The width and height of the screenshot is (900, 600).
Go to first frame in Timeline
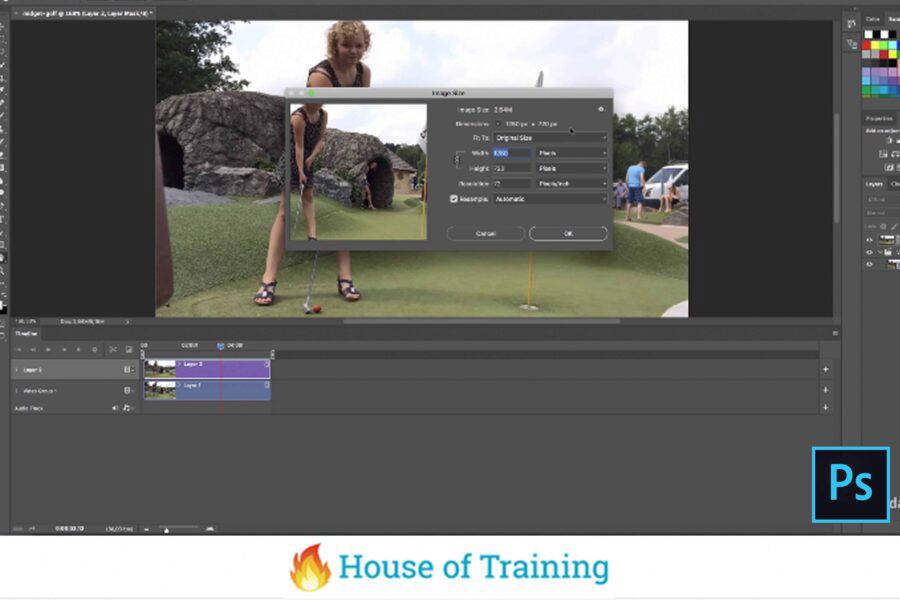pyautogui.click(x=19, y=349)
